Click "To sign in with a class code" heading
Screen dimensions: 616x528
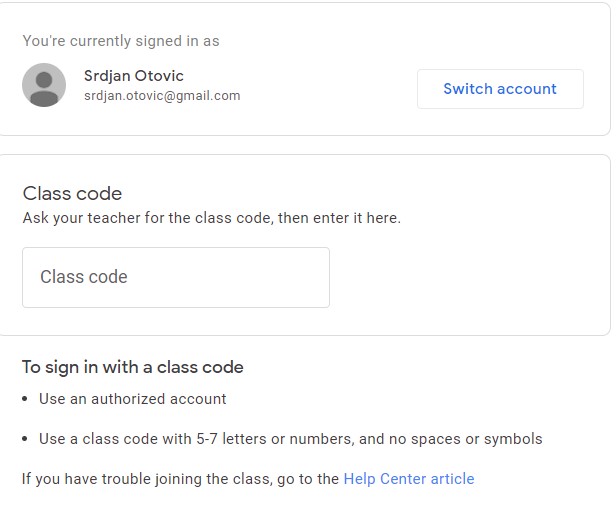(133, 367)
